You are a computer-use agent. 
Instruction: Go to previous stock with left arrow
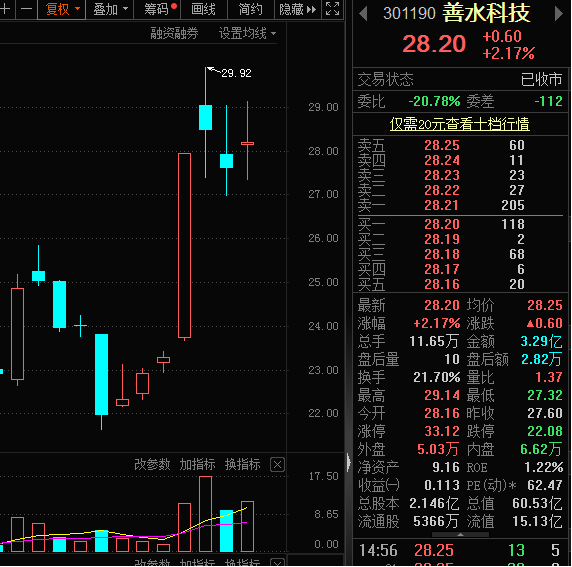(x=363, y=14)
